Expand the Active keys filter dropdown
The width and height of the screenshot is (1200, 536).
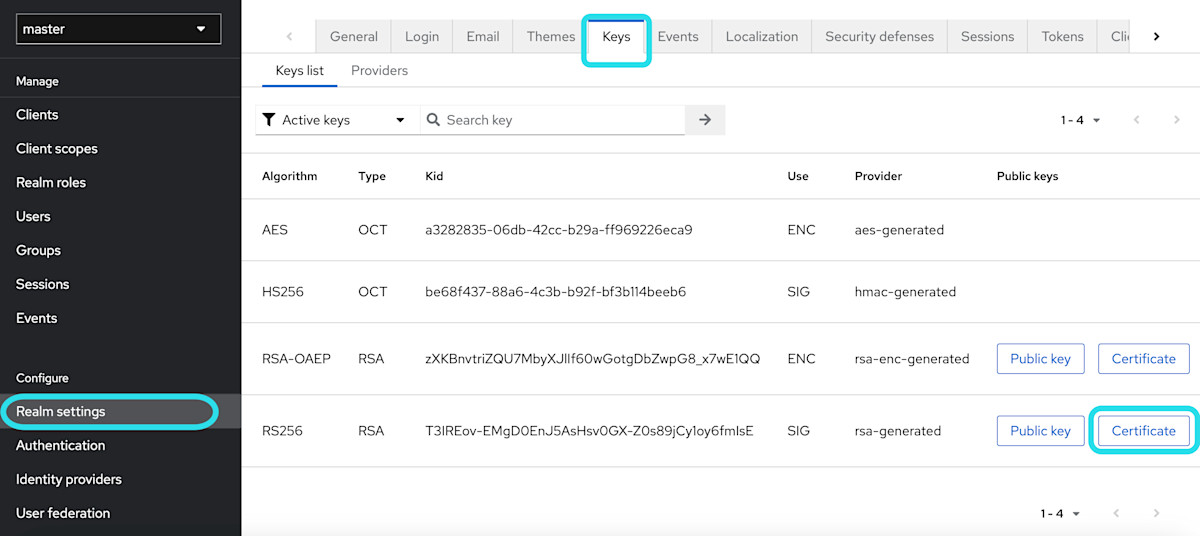[336, 120]
